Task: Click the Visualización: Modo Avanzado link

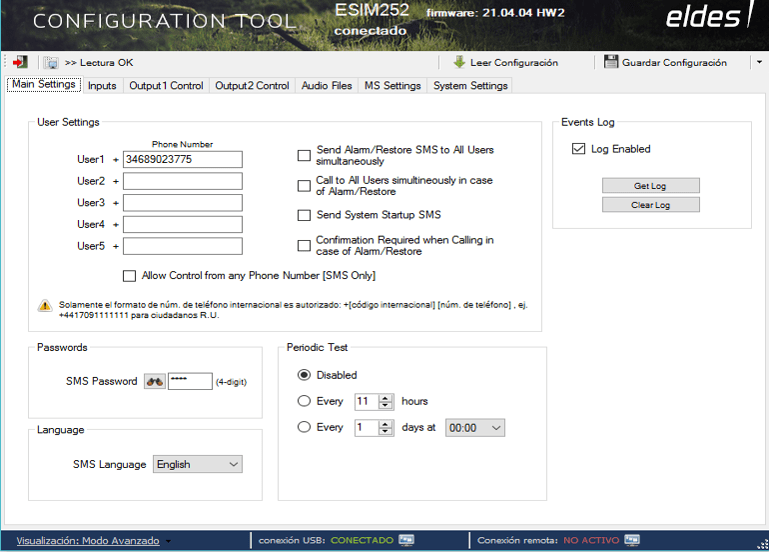Action: (88, 541)
